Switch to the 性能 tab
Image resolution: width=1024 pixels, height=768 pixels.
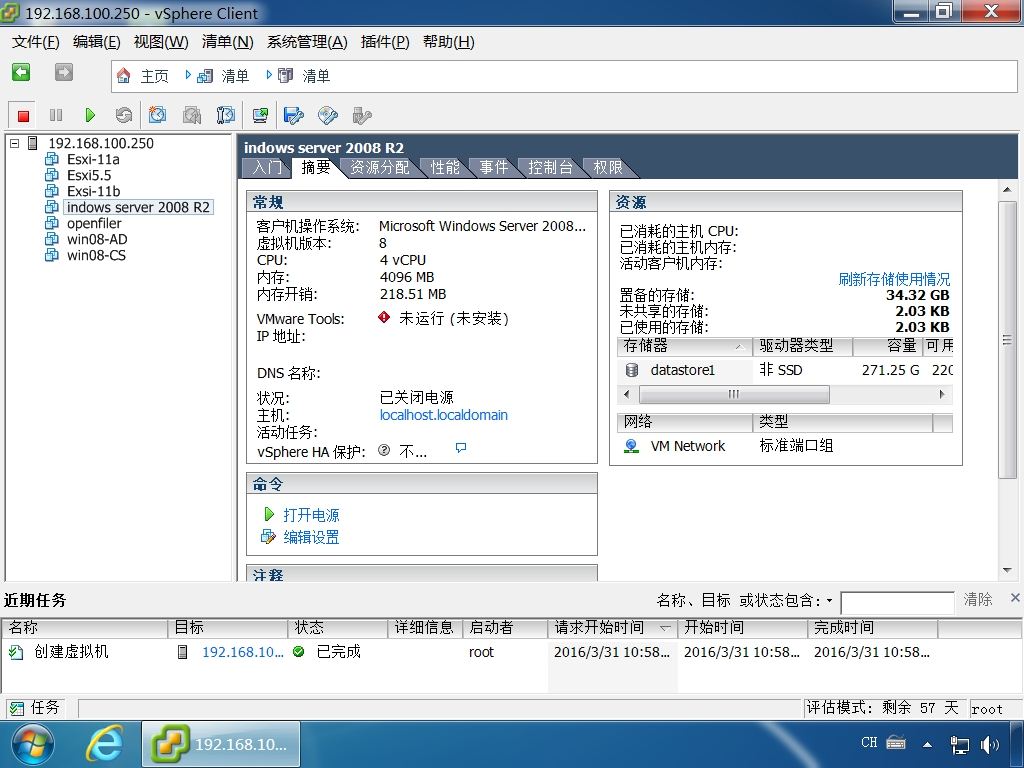pyautogui.click(x=445, y=168)
